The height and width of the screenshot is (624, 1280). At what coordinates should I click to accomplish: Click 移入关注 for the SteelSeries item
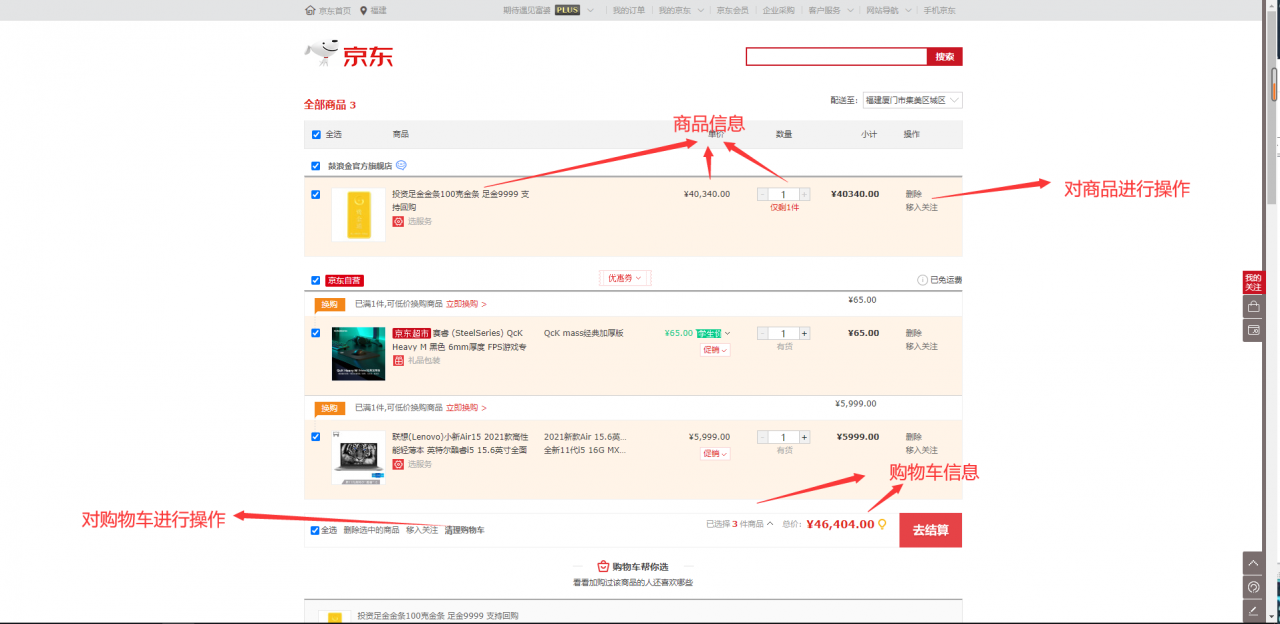click(922, 346)
